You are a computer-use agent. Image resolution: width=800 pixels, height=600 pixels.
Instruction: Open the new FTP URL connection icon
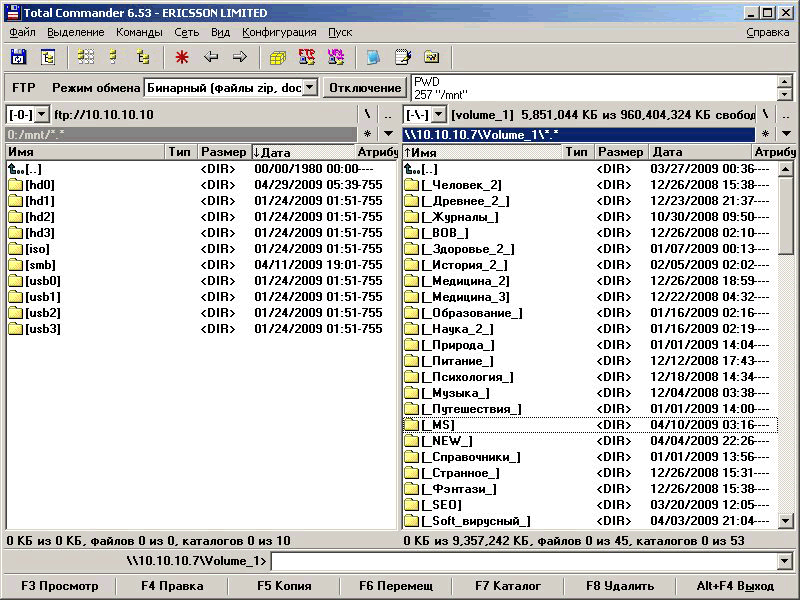point(336,57)
